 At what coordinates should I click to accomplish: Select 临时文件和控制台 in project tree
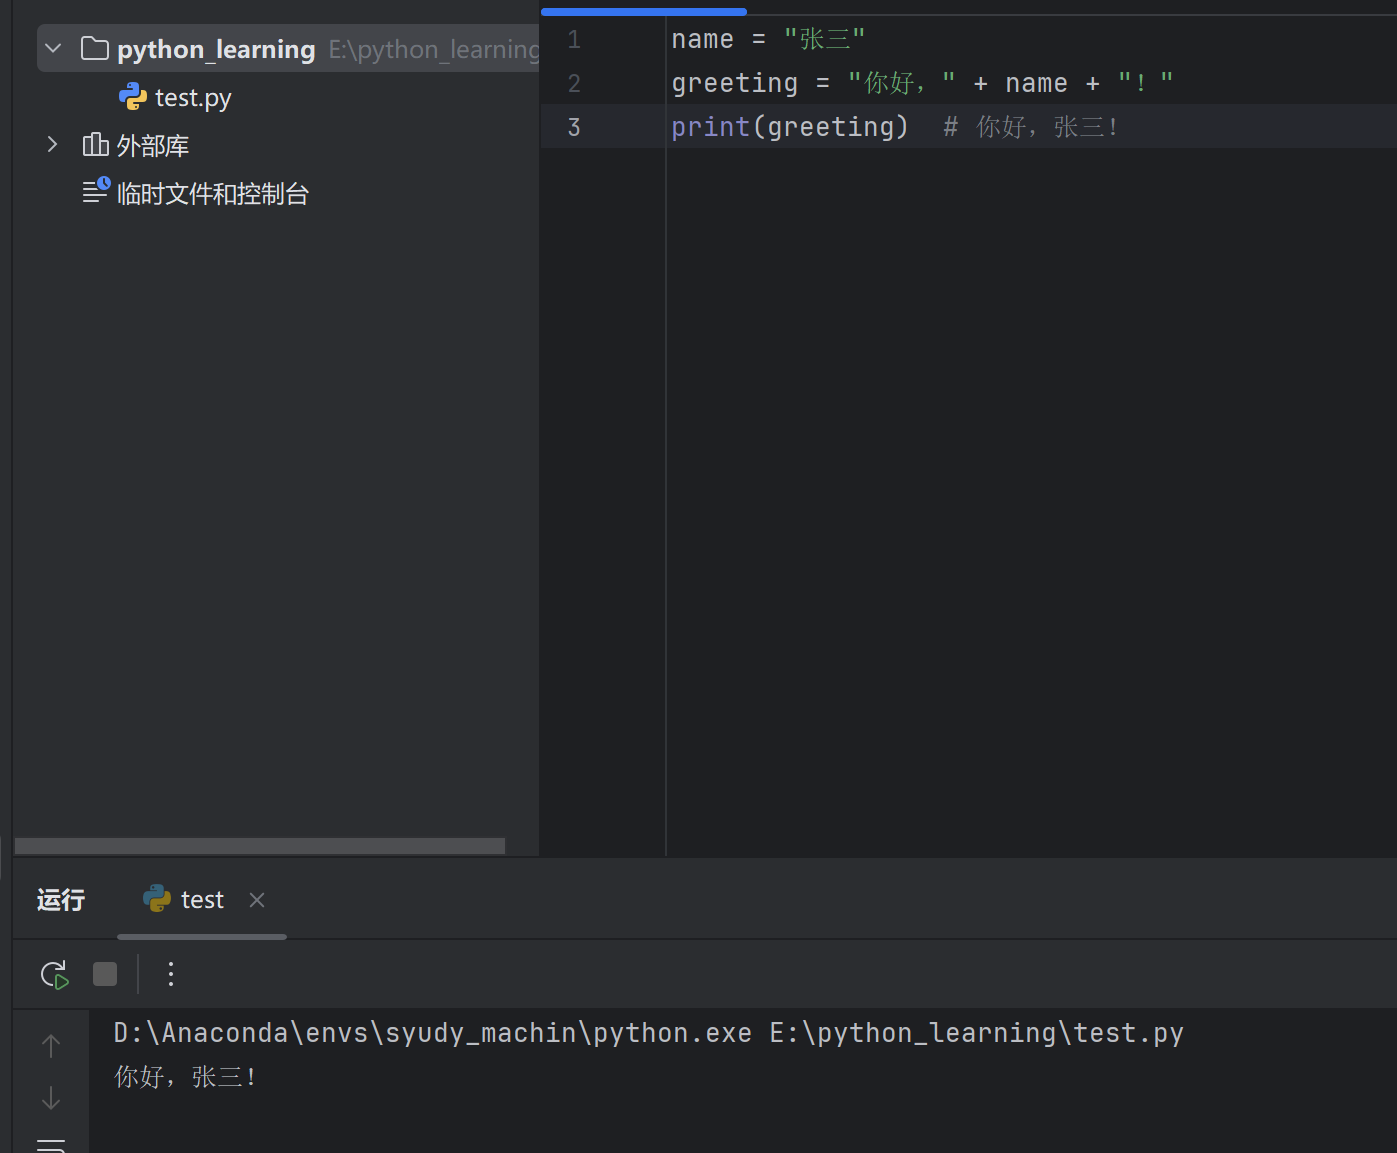213,193
